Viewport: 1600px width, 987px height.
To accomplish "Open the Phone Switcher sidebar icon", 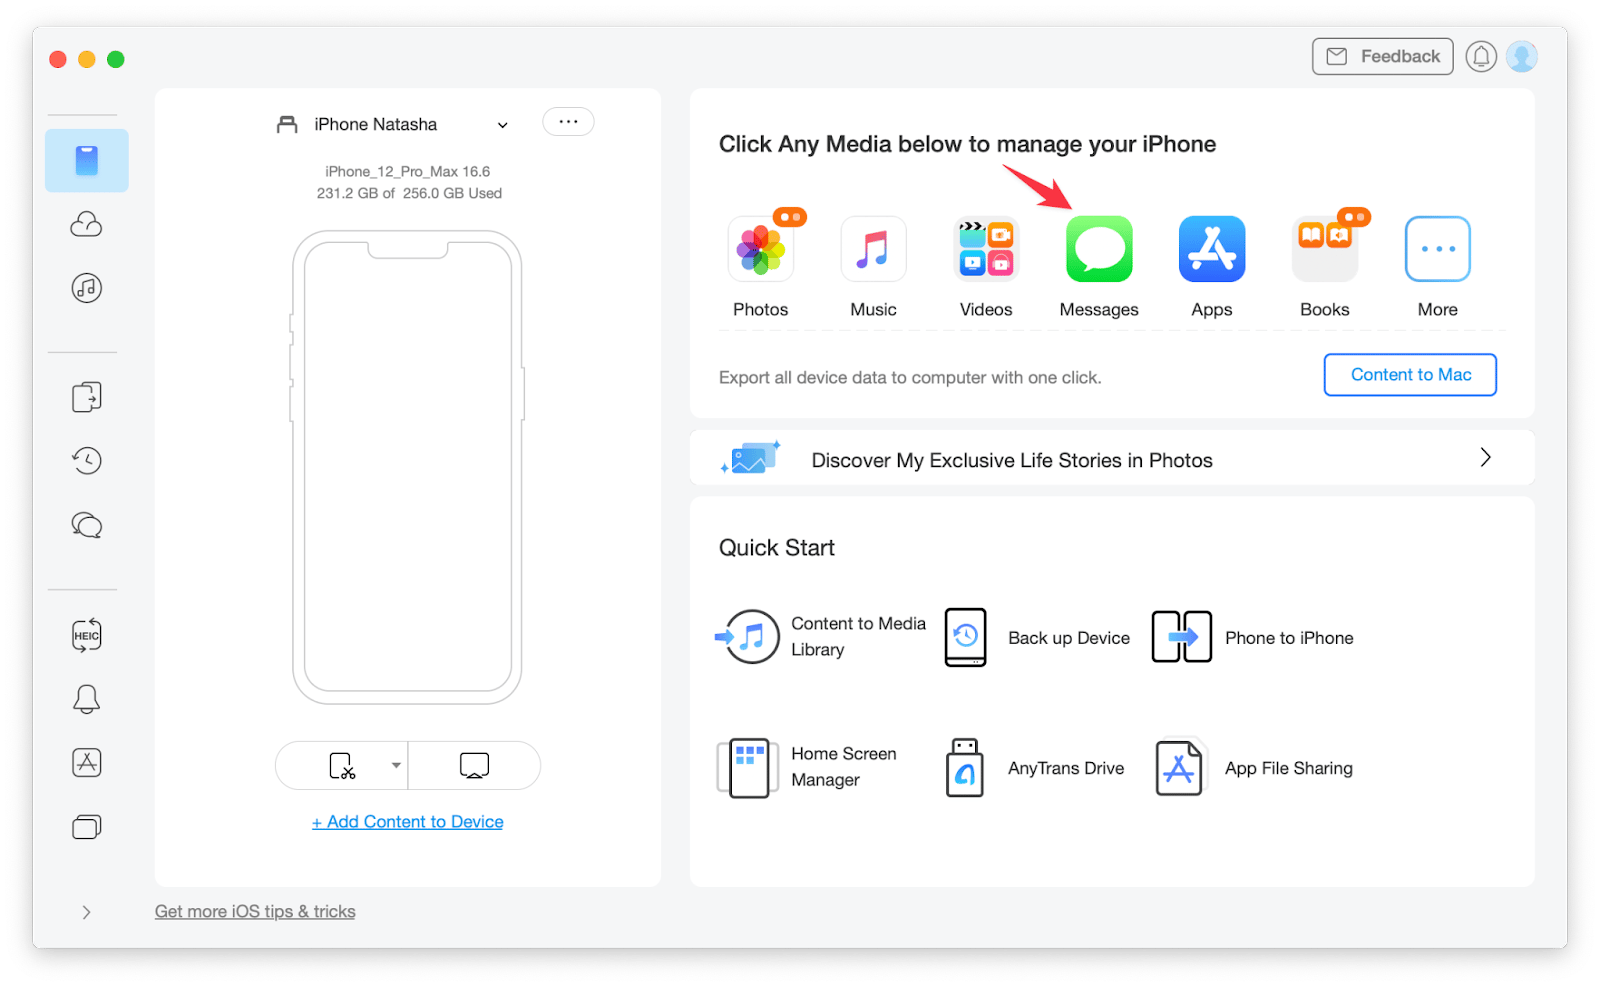I will click(87, 397).
